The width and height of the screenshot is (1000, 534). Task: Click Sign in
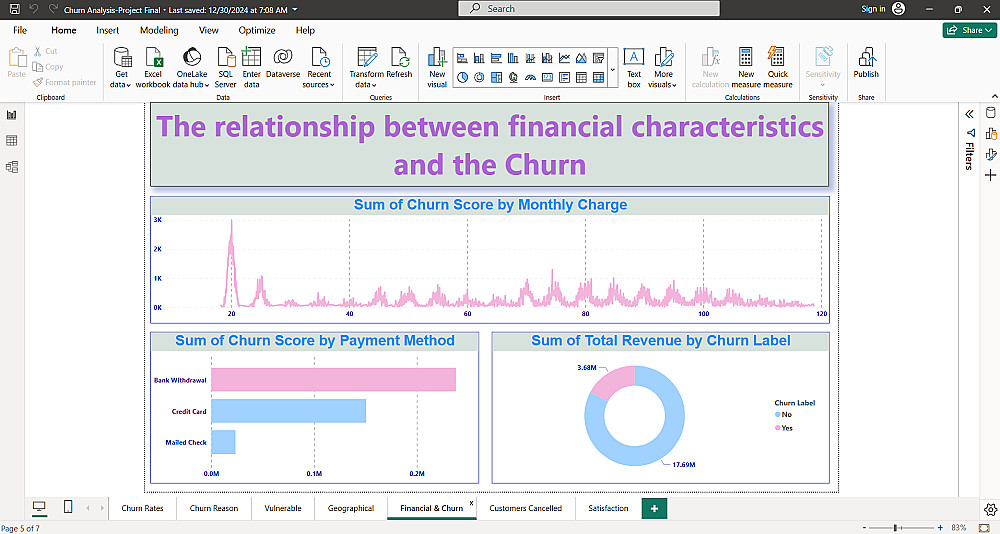click(873, 9)
